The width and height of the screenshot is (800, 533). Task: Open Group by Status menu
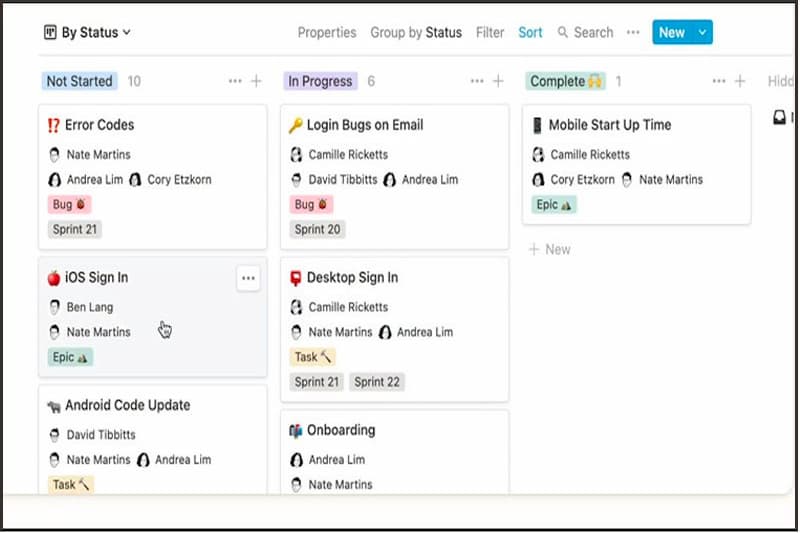click(x=416, y=33)
